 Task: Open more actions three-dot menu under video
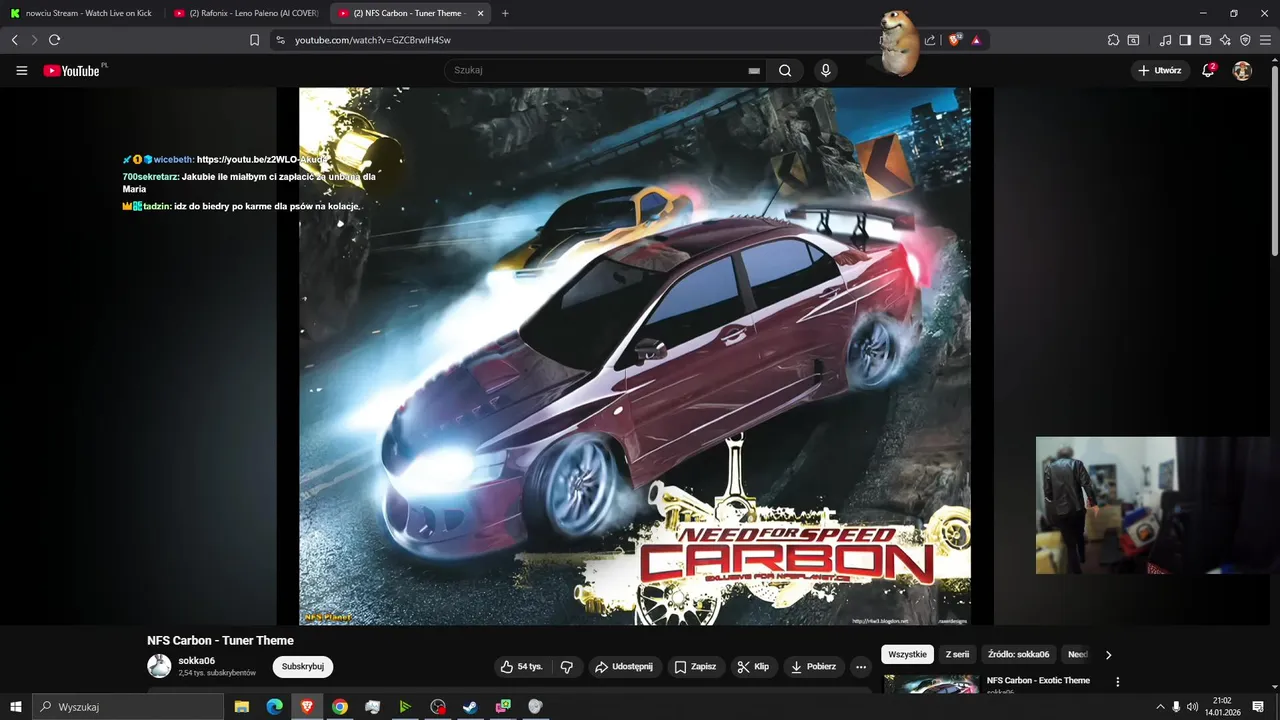tap(860, 667)
